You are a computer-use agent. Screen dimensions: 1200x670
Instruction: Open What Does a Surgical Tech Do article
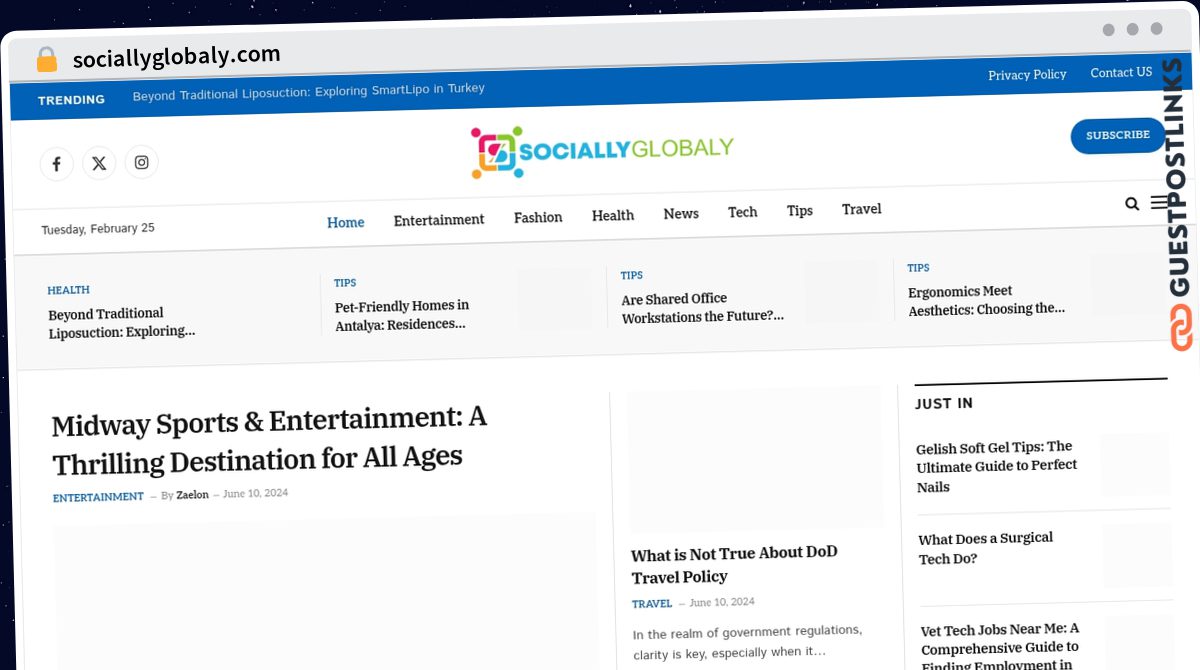coord(986,548)
